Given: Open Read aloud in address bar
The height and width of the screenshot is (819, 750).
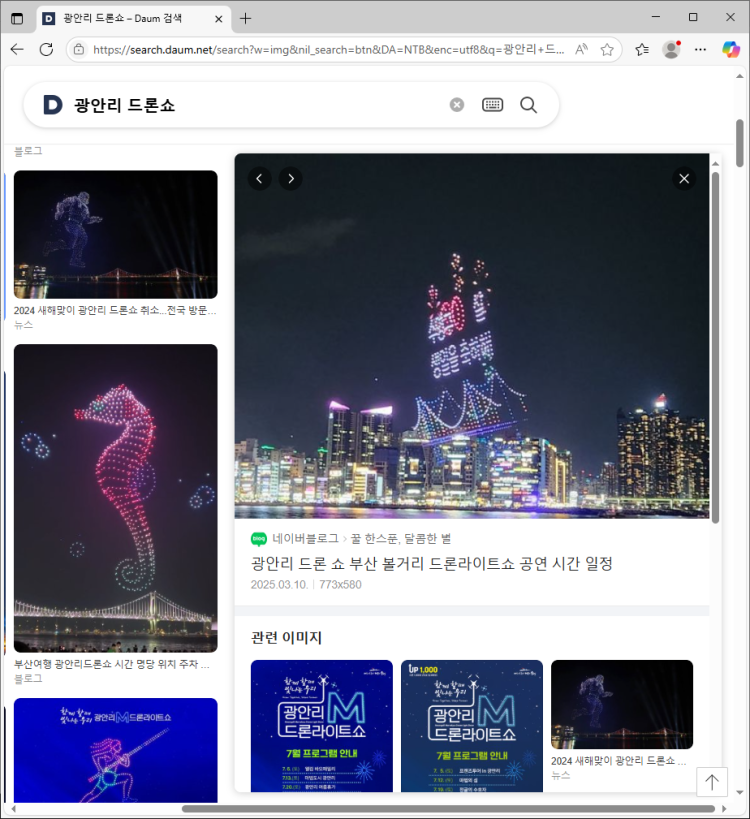Looking at the screenshot, I should click(581, 50).
